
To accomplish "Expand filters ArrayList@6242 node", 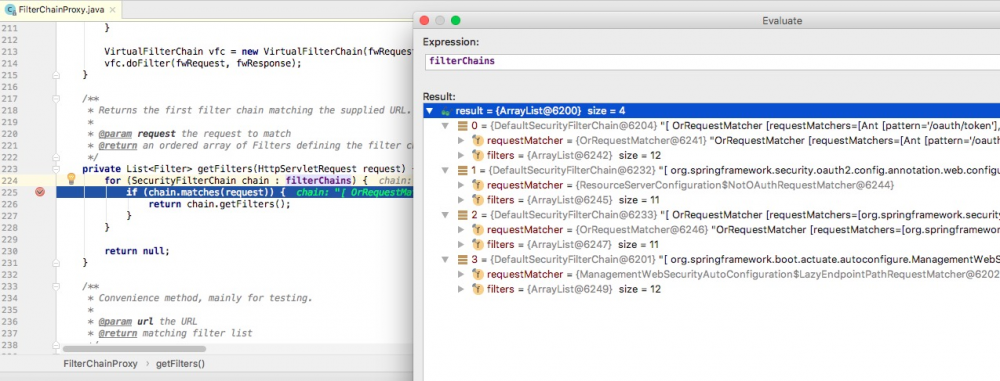I will pyautogui.click(x=462, y=155).
